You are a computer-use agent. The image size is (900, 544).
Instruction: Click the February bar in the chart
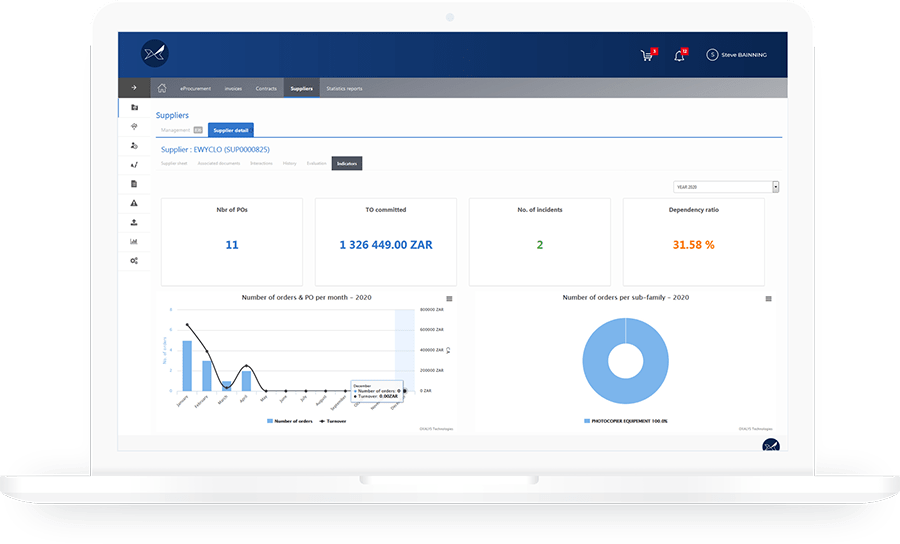tap(207, 376)
